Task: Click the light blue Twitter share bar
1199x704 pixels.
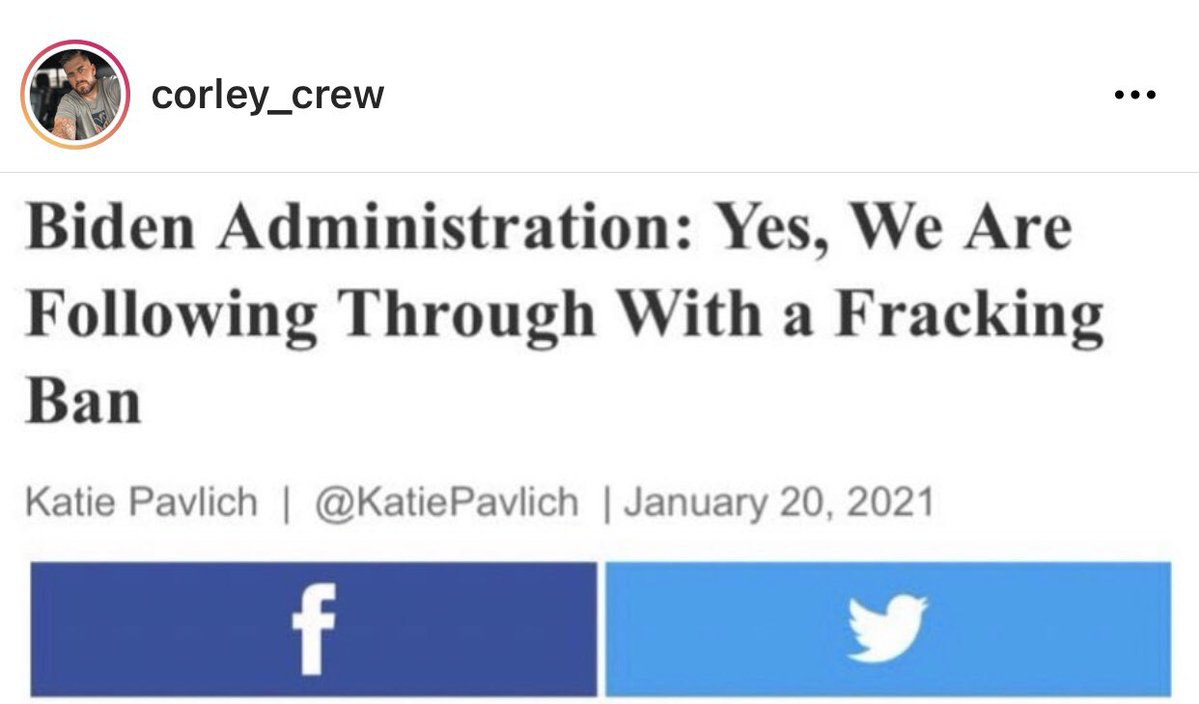Action: tap(888, 629)
